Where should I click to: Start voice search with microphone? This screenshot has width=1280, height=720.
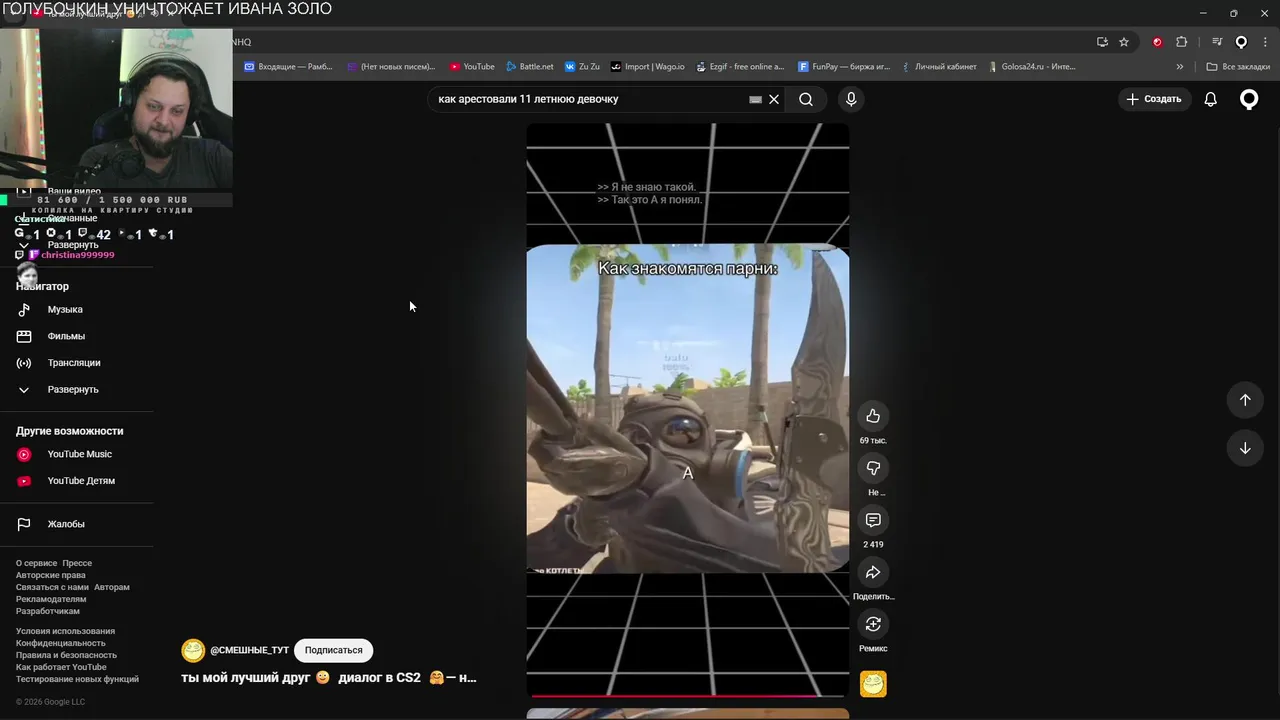coord(851,99)
